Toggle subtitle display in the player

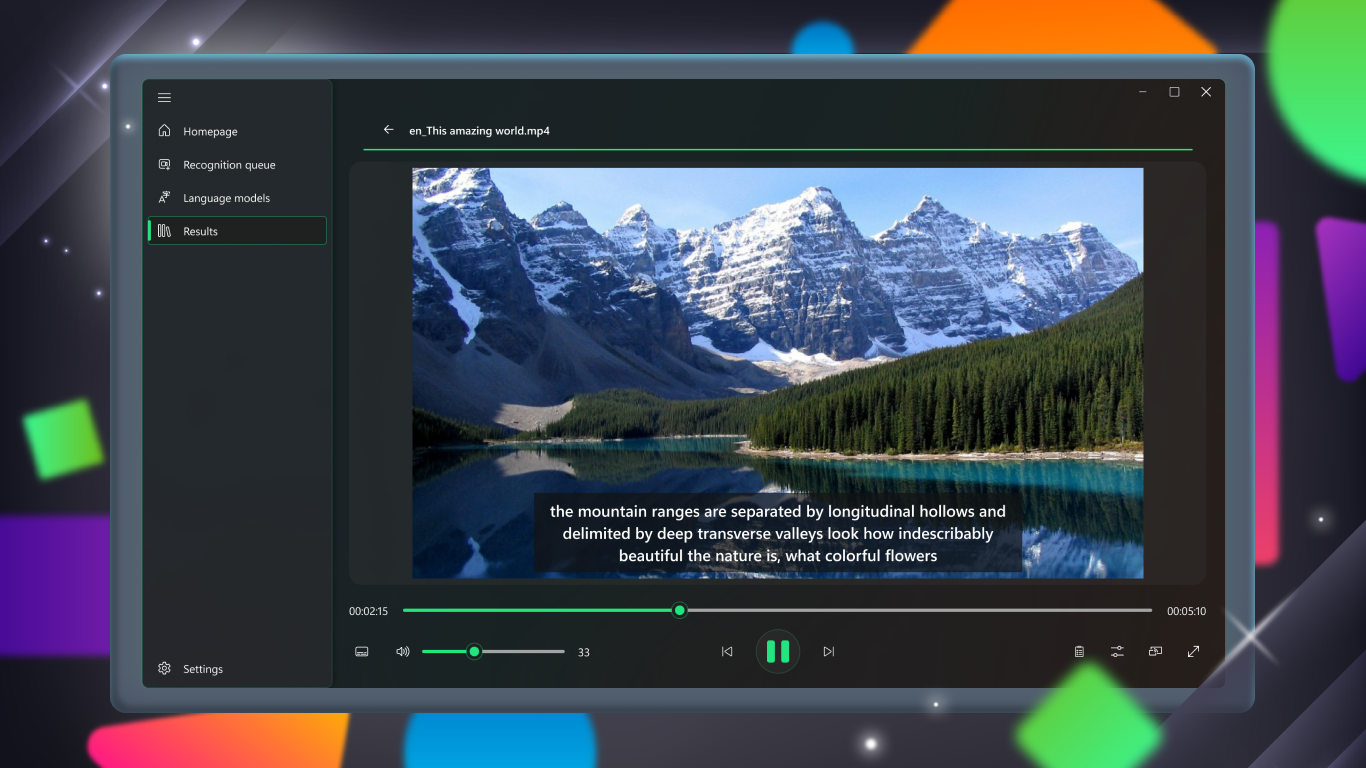pyautogui.click(x=361, y=651)
